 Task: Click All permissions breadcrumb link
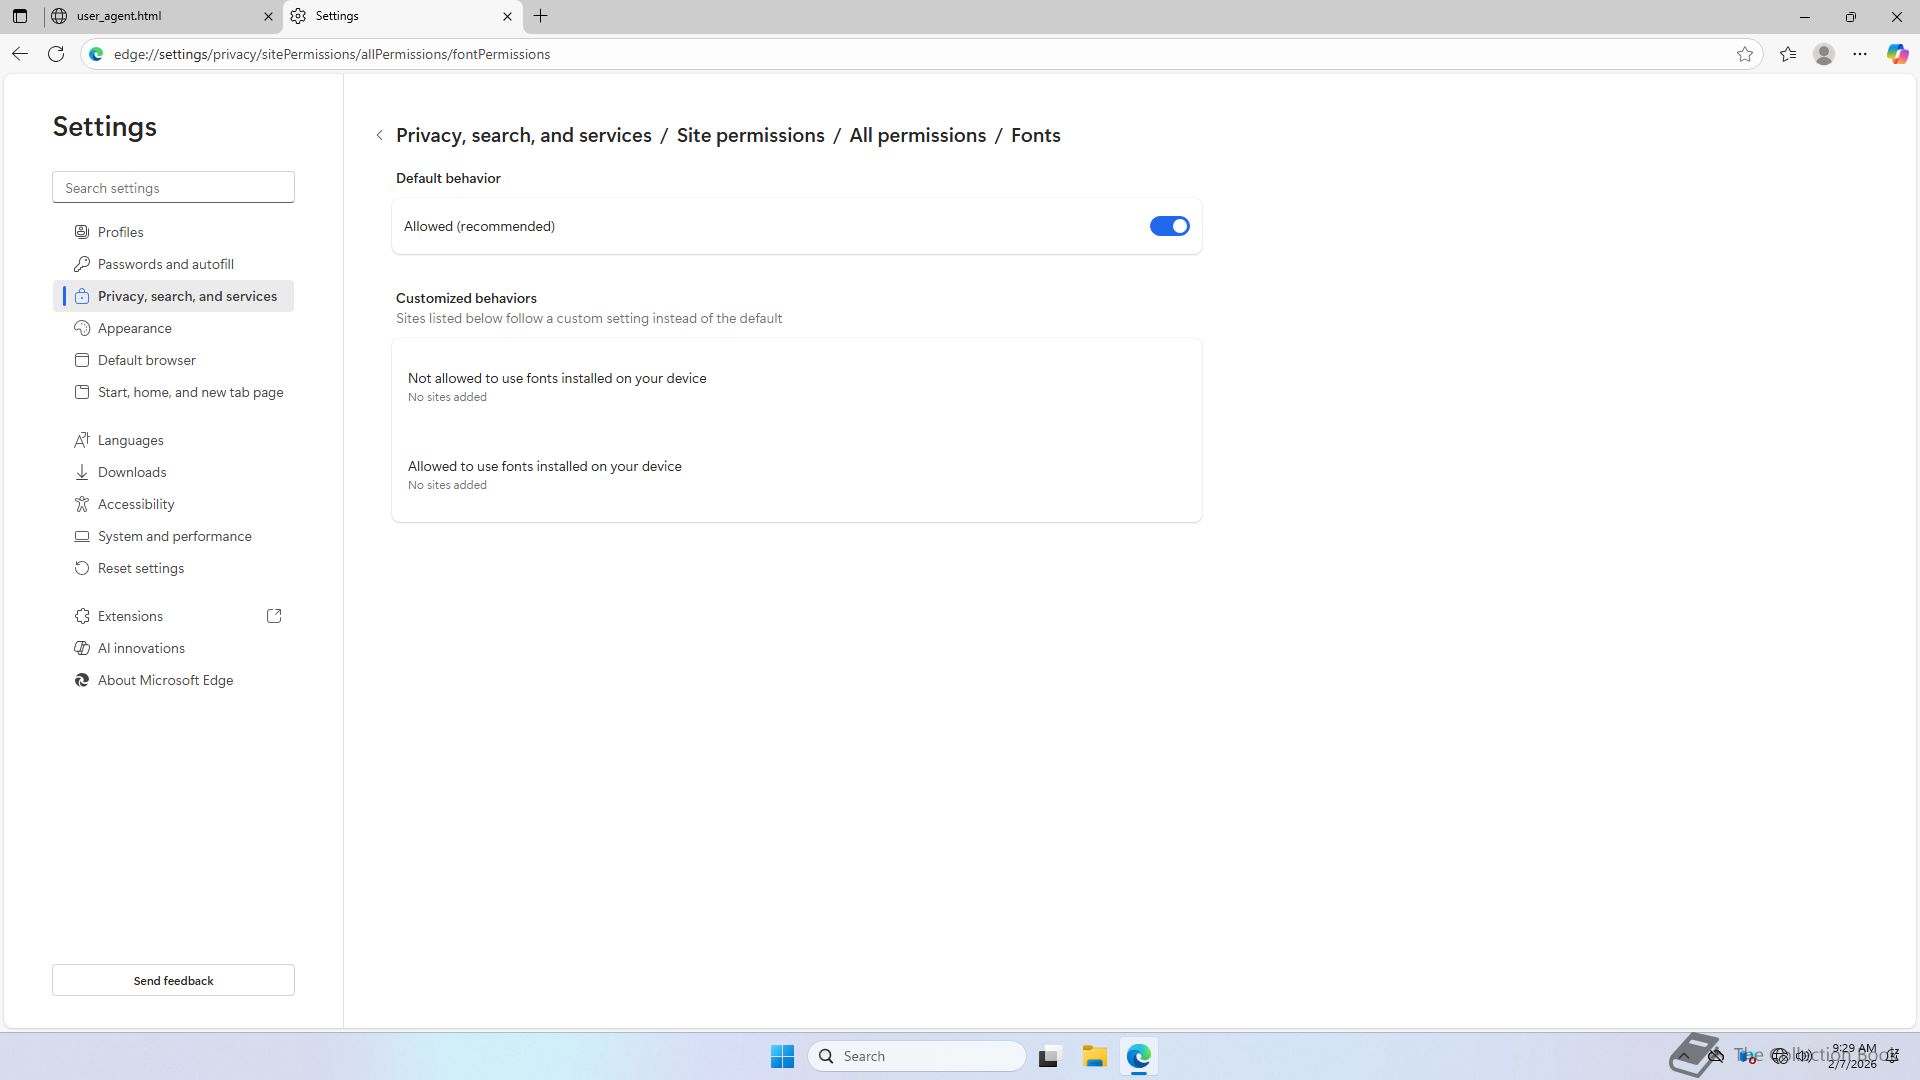[917, 135]
